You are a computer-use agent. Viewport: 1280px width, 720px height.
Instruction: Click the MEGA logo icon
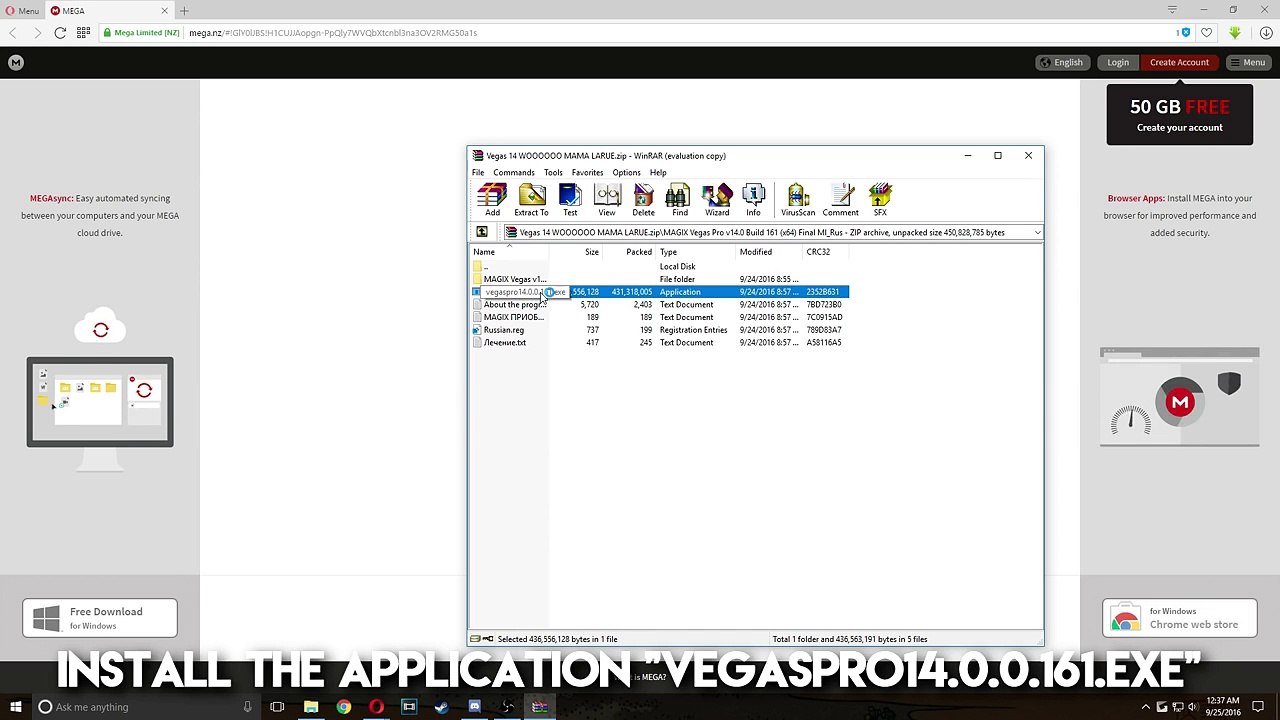15,62
